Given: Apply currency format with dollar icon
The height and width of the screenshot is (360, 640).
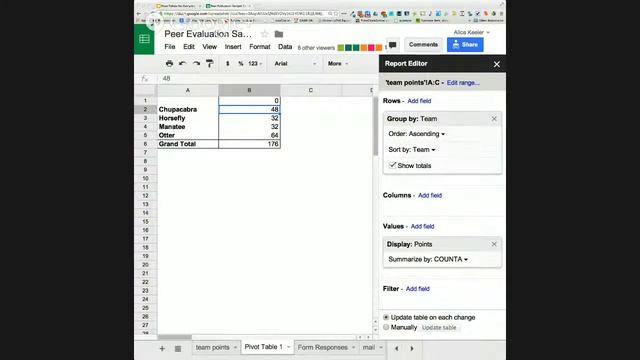Looking at the screenshot, I should 227,64.
